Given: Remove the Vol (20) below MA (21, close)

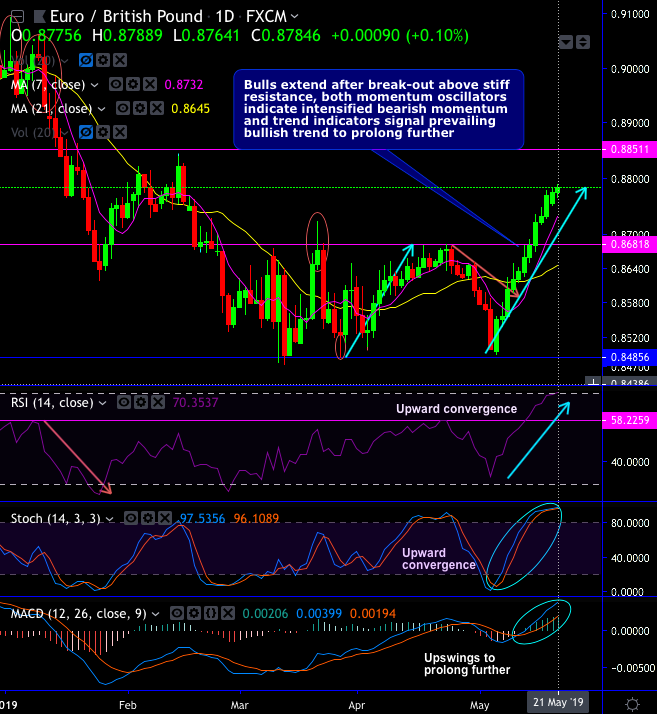Looking at the screenshot, I should pos(120,133).
